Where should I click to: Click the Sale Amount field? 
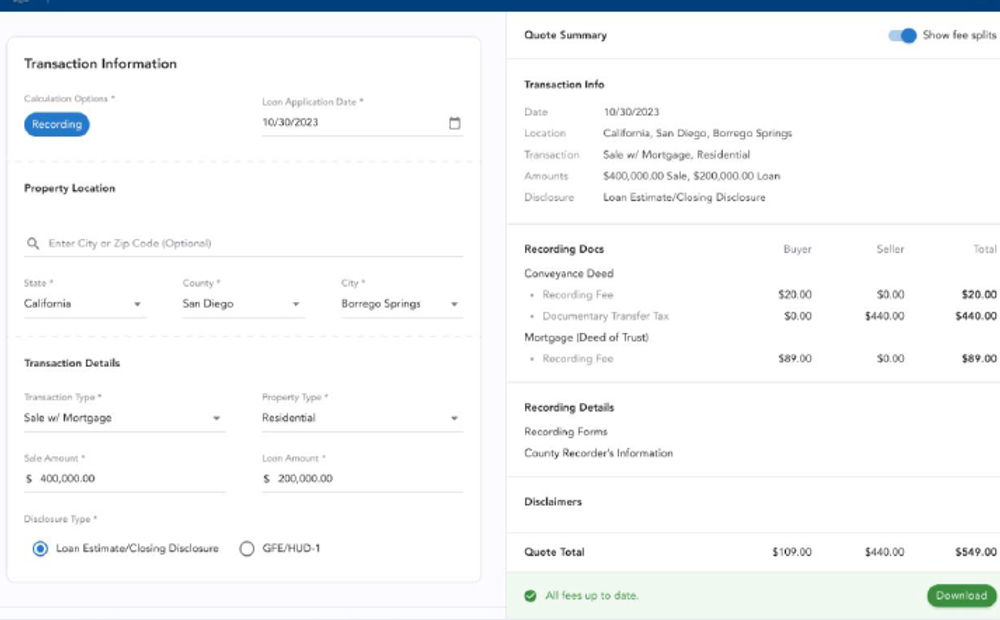tap(125, 478)
